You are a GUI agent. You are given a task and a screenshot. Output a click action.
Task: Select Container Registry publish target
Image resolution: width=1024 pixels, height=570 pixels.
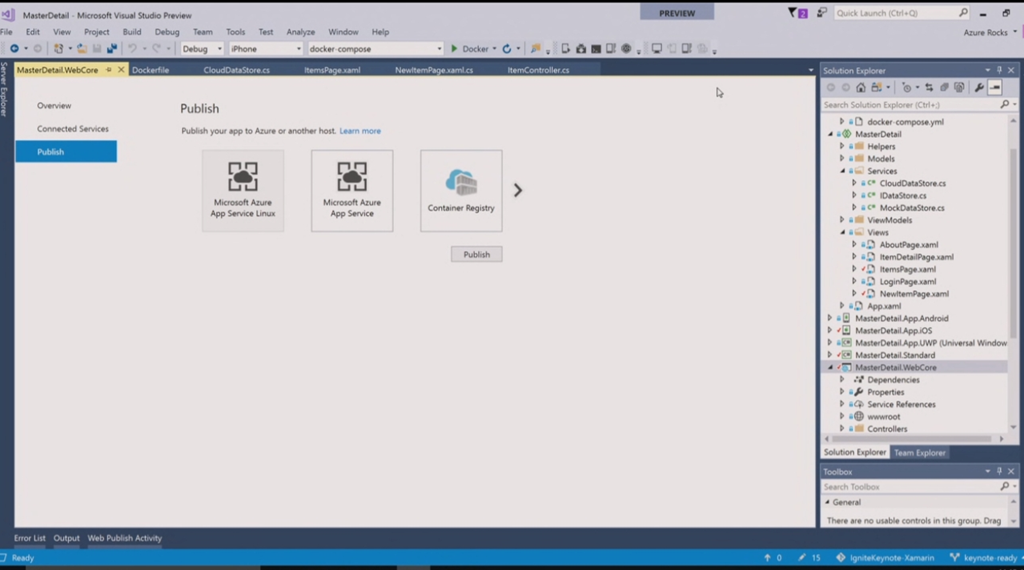point(461,191)
